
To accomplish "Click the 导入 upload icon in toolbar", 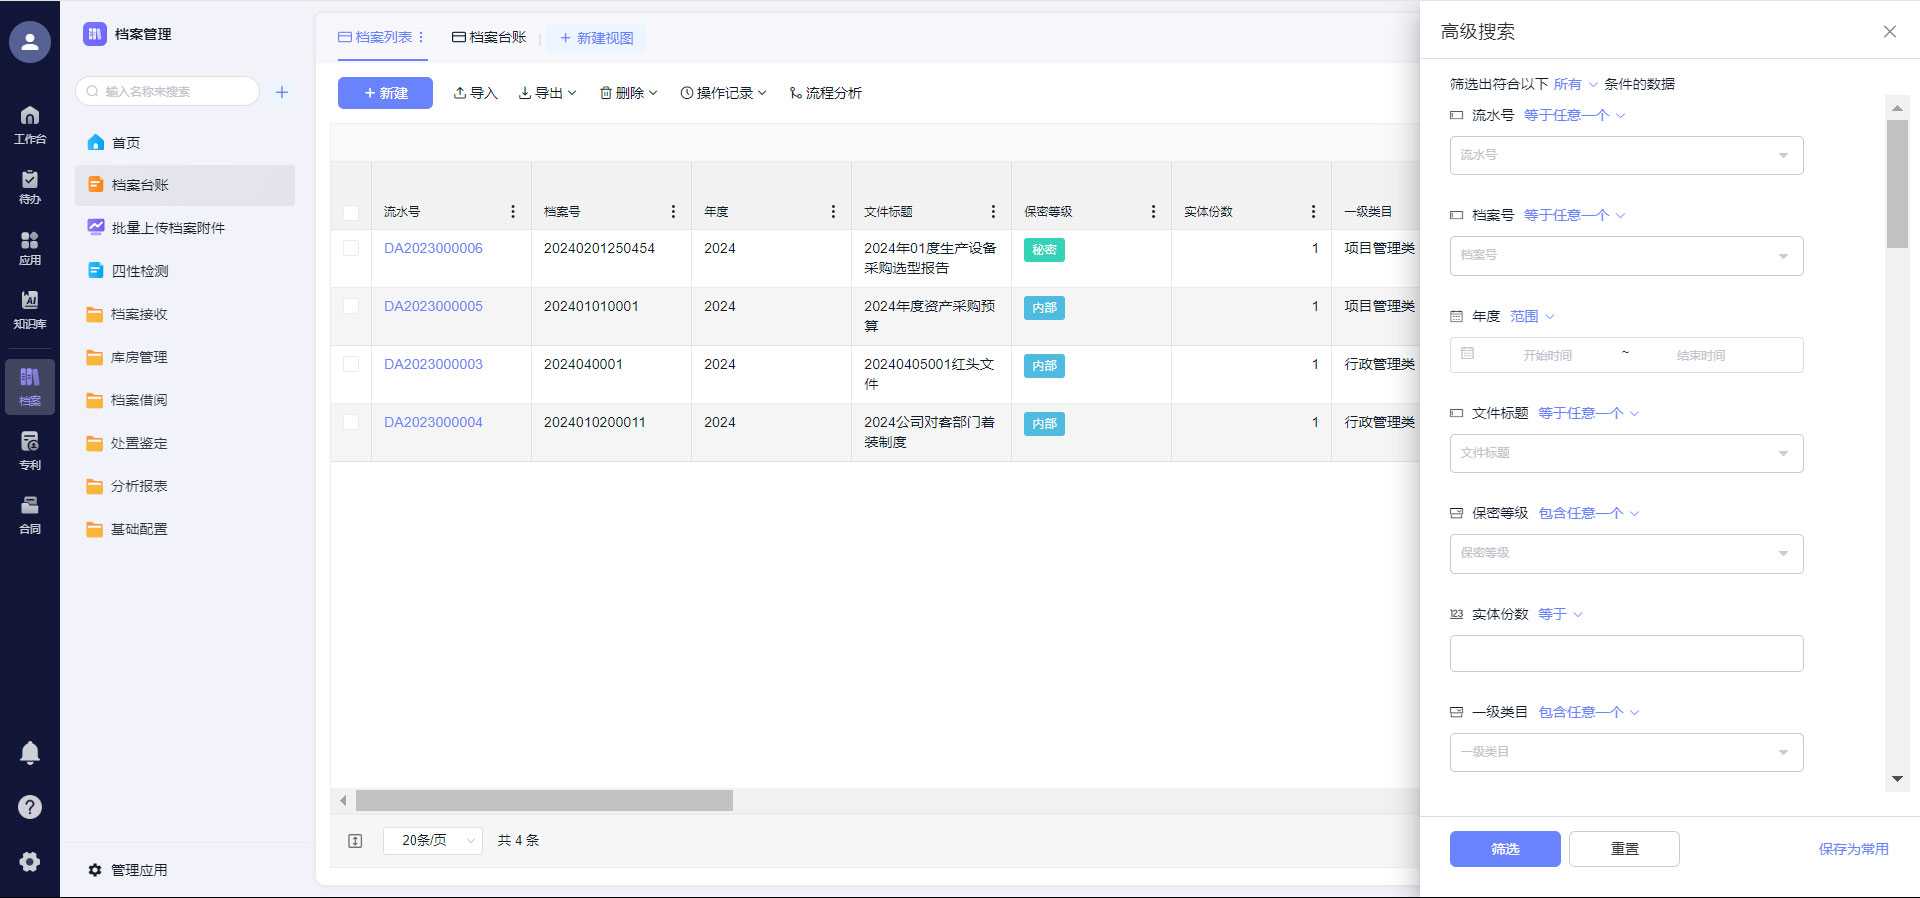I will pos(475,93).
